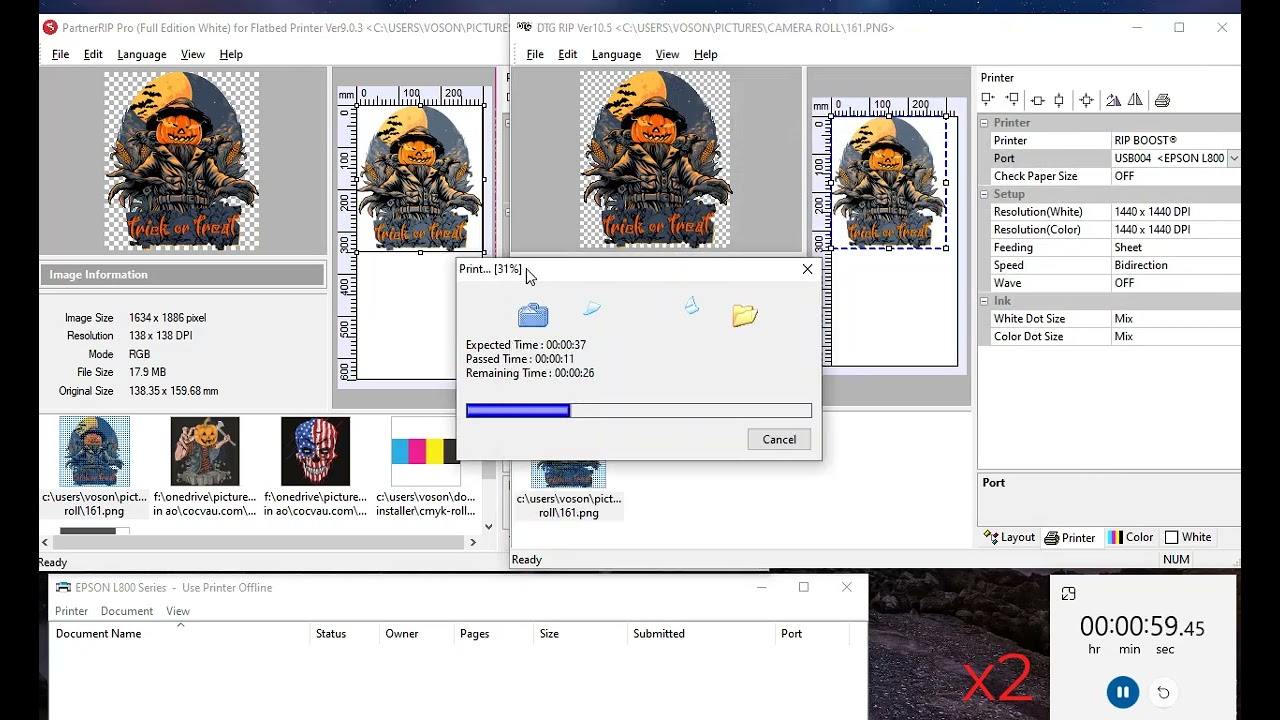Click the EPSON L800 Series window icon
1280x720 pixels.
click(63, 587)
